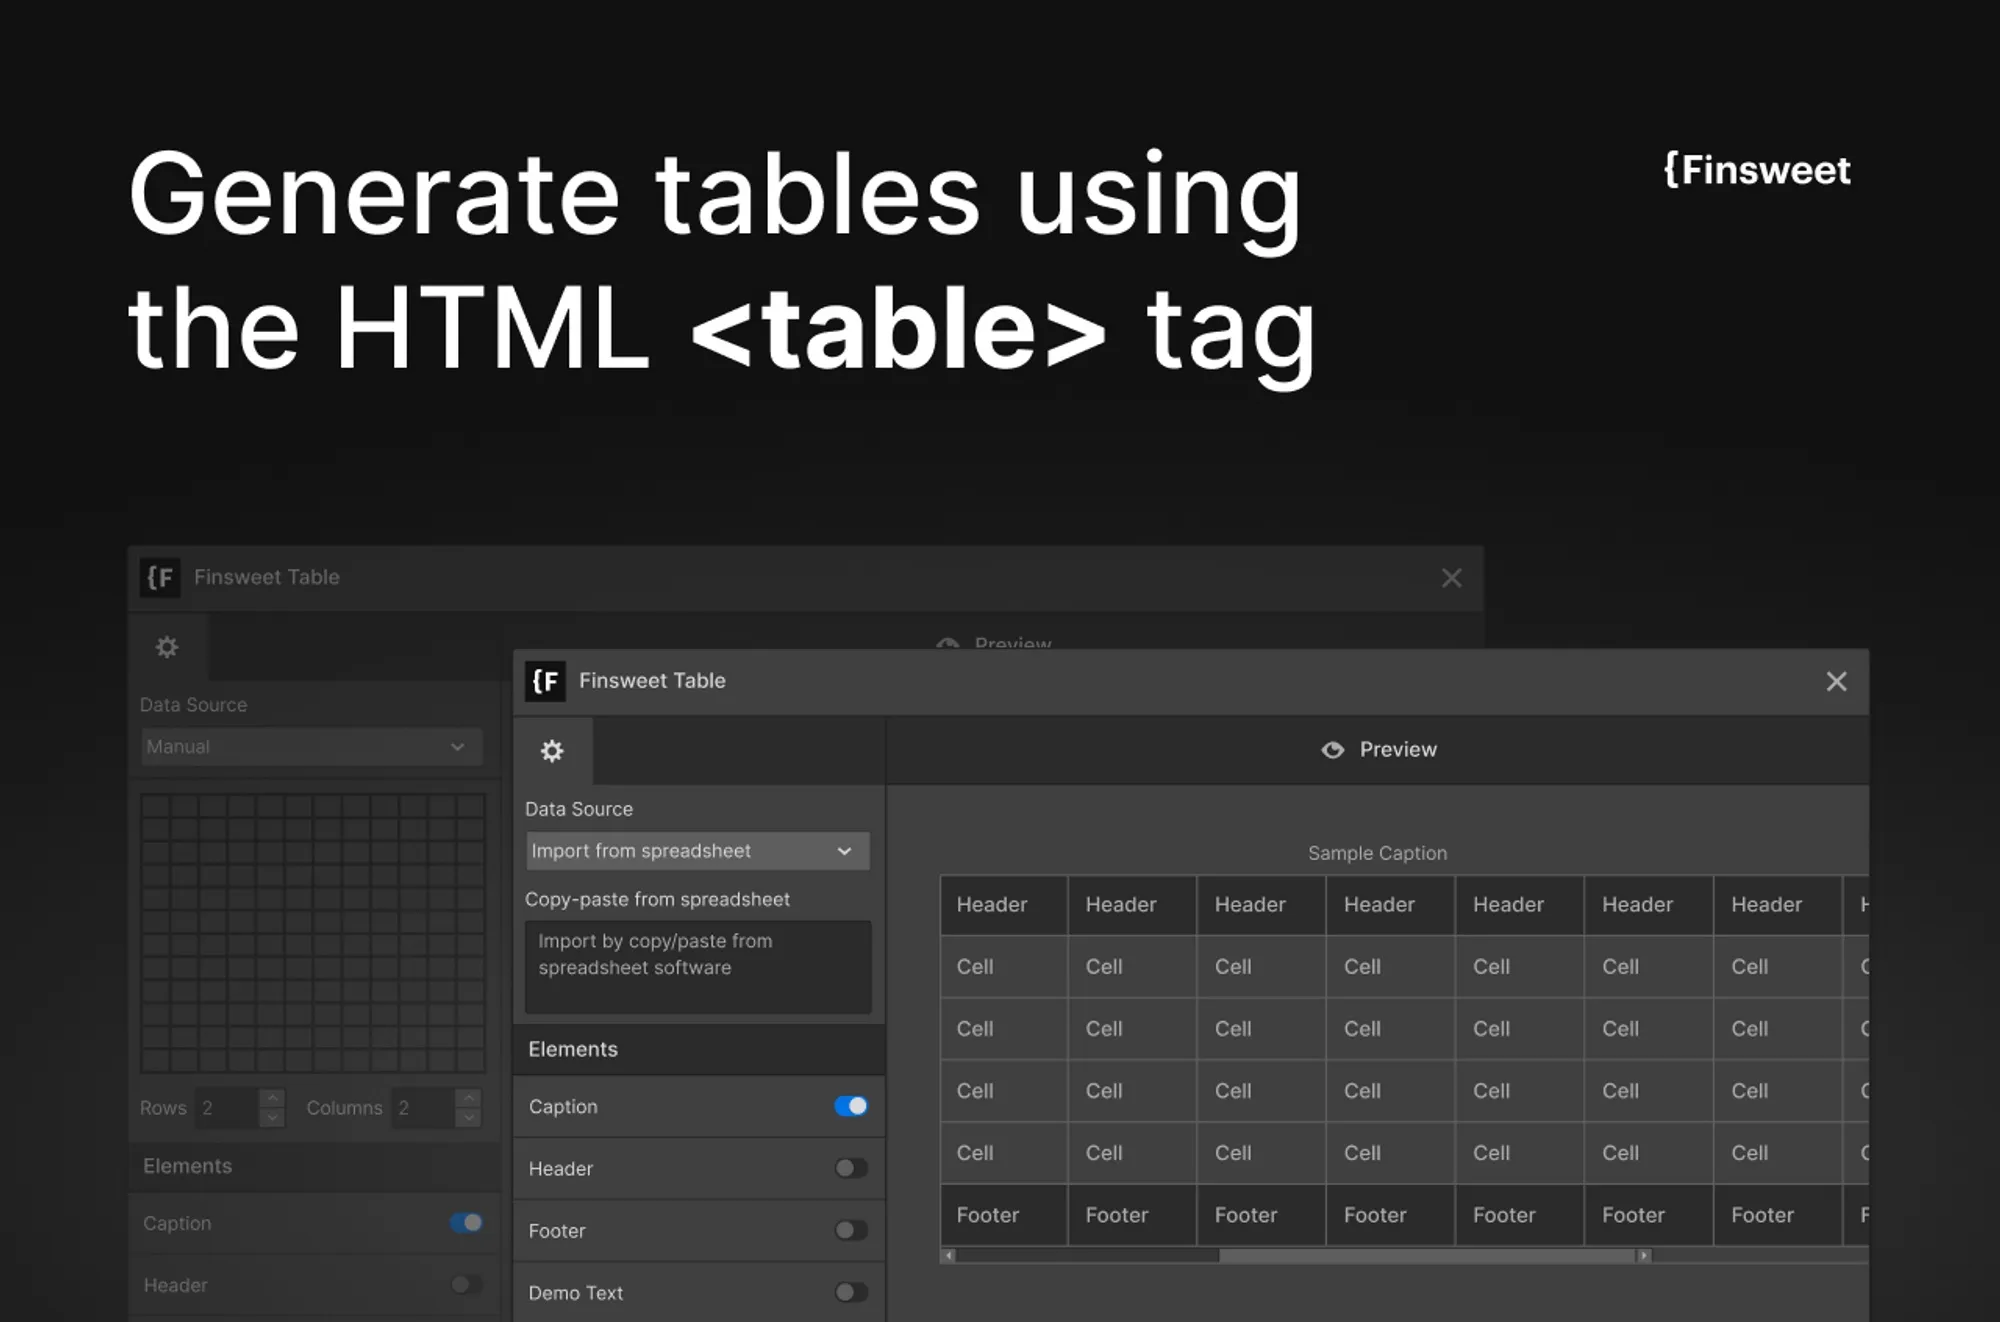Click the {F} icon on the background Finsweet Table window
Image resolution: width=2000 pixels, height=1322 pixels.
click(160, 577)
